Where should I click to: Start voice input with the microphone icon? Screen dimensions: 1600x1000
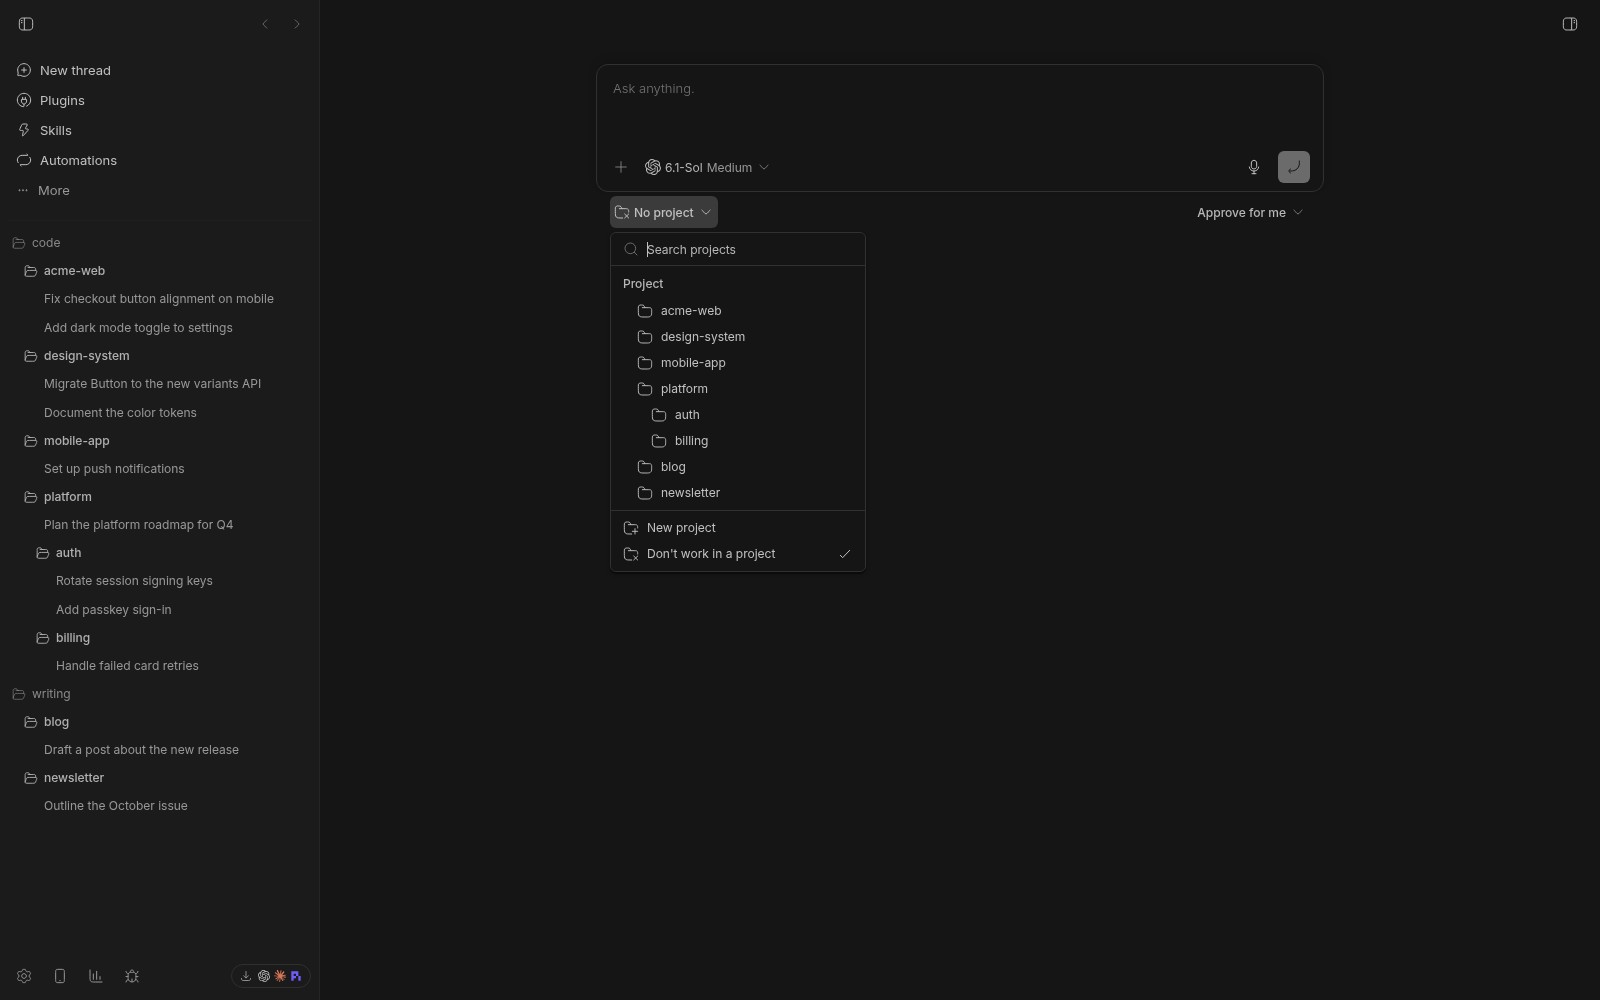coord(1254,167)
